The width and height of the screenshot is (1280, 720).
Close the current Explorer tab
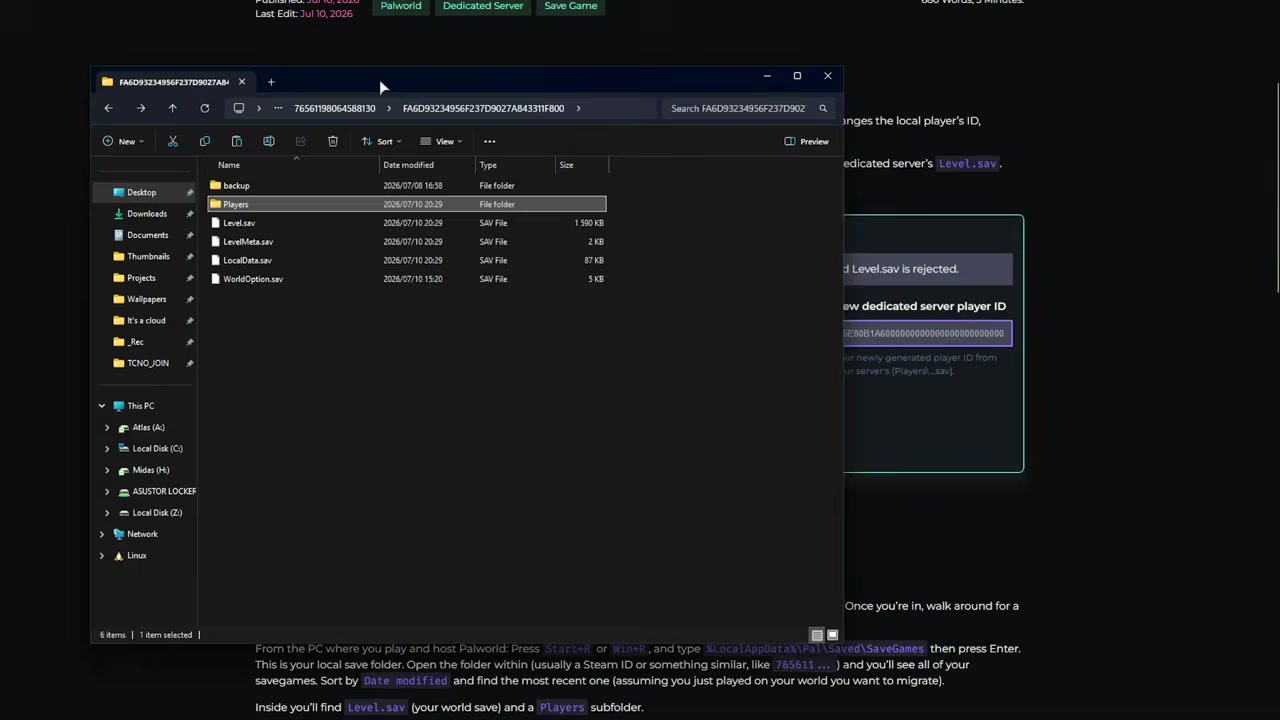241,82
